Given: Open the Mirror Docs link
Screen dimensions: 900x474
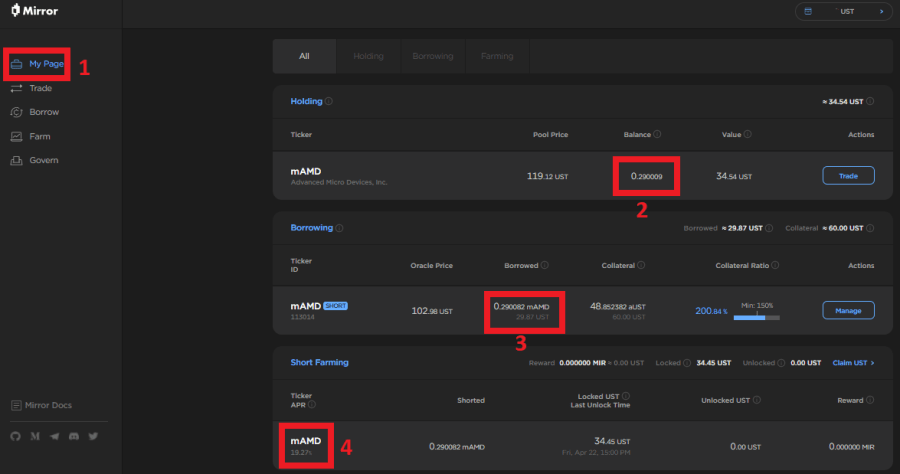Looking at the screenshot, I should point(41,405).
